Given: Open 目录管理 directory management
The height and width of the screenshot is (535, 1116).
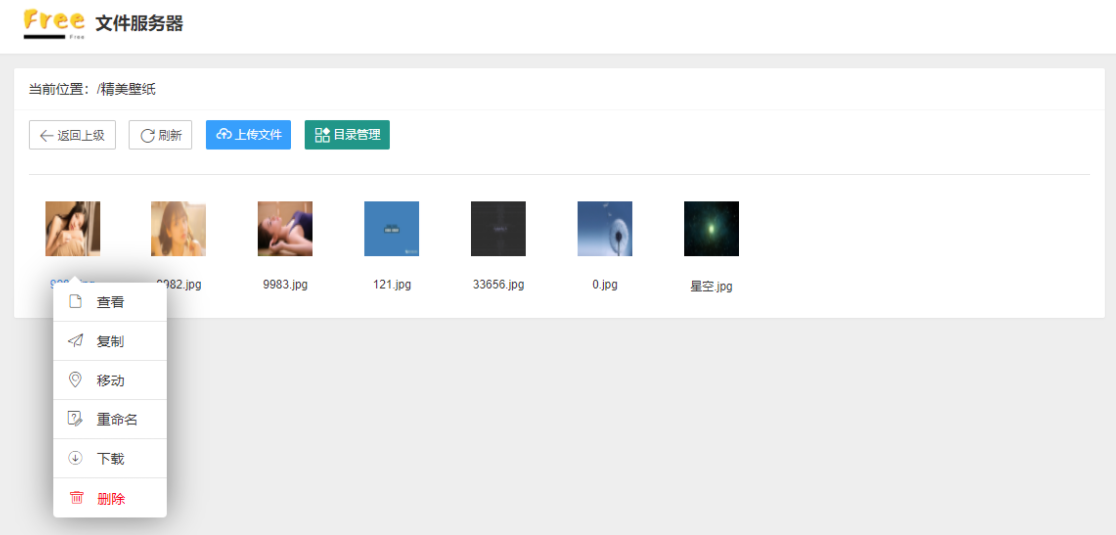Looking at the screenshot, I should (x=347, y=135).
